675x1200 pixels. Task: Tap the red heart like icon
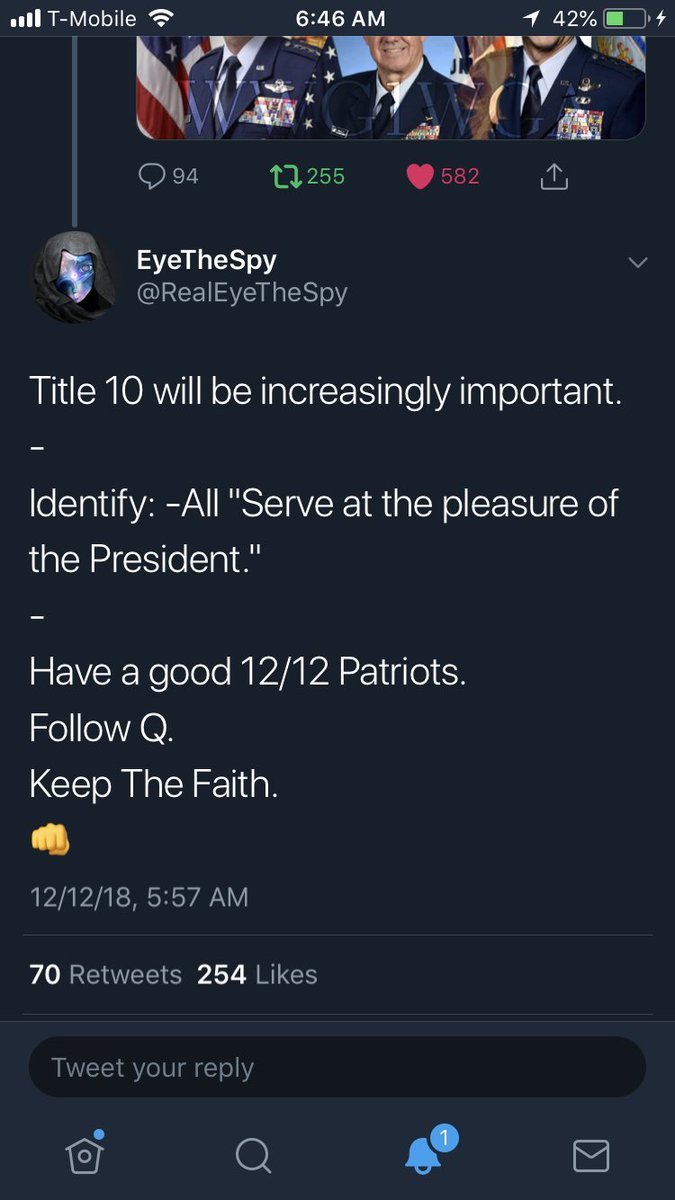421,176
